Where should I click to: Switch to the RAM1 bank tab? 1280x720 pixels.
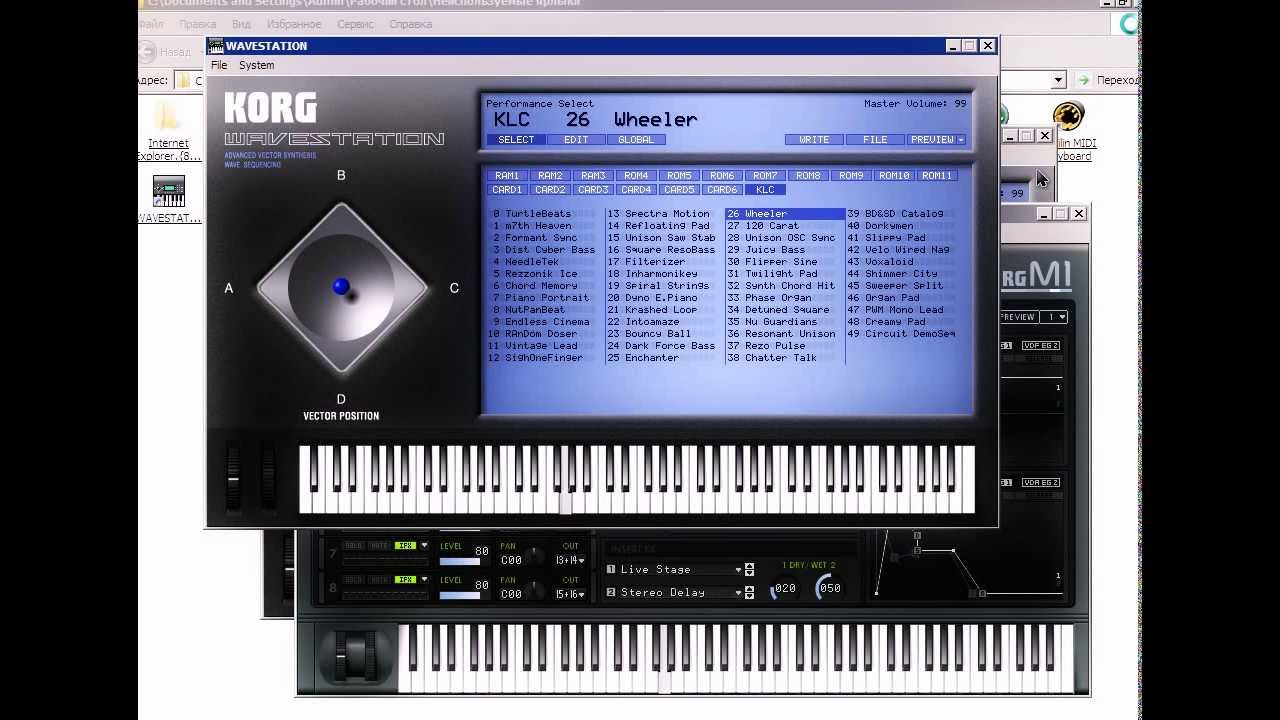507,176
